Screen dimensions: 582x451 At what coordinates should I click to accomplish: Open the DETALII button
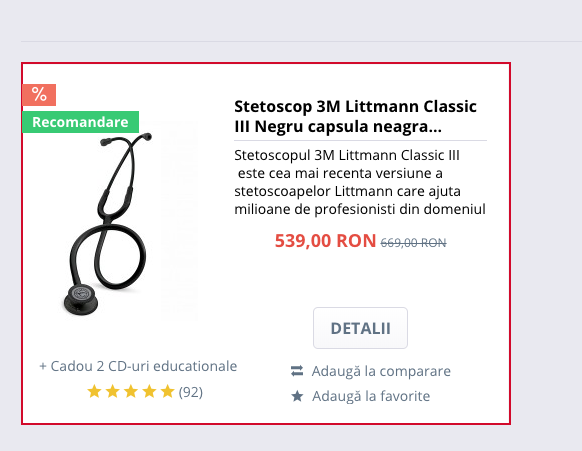(360, 328)
